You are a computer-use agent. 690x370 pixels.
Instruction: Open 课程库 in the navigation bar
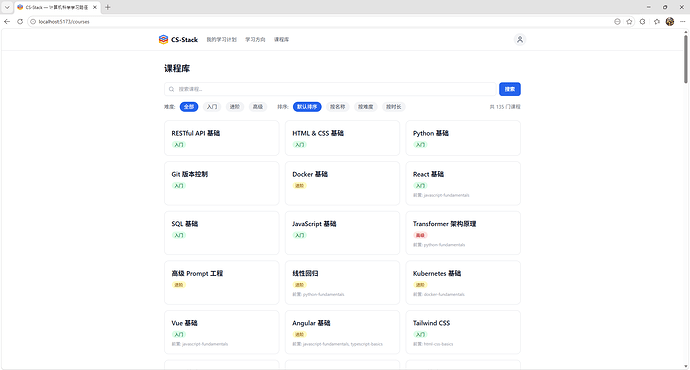[282, 40]
